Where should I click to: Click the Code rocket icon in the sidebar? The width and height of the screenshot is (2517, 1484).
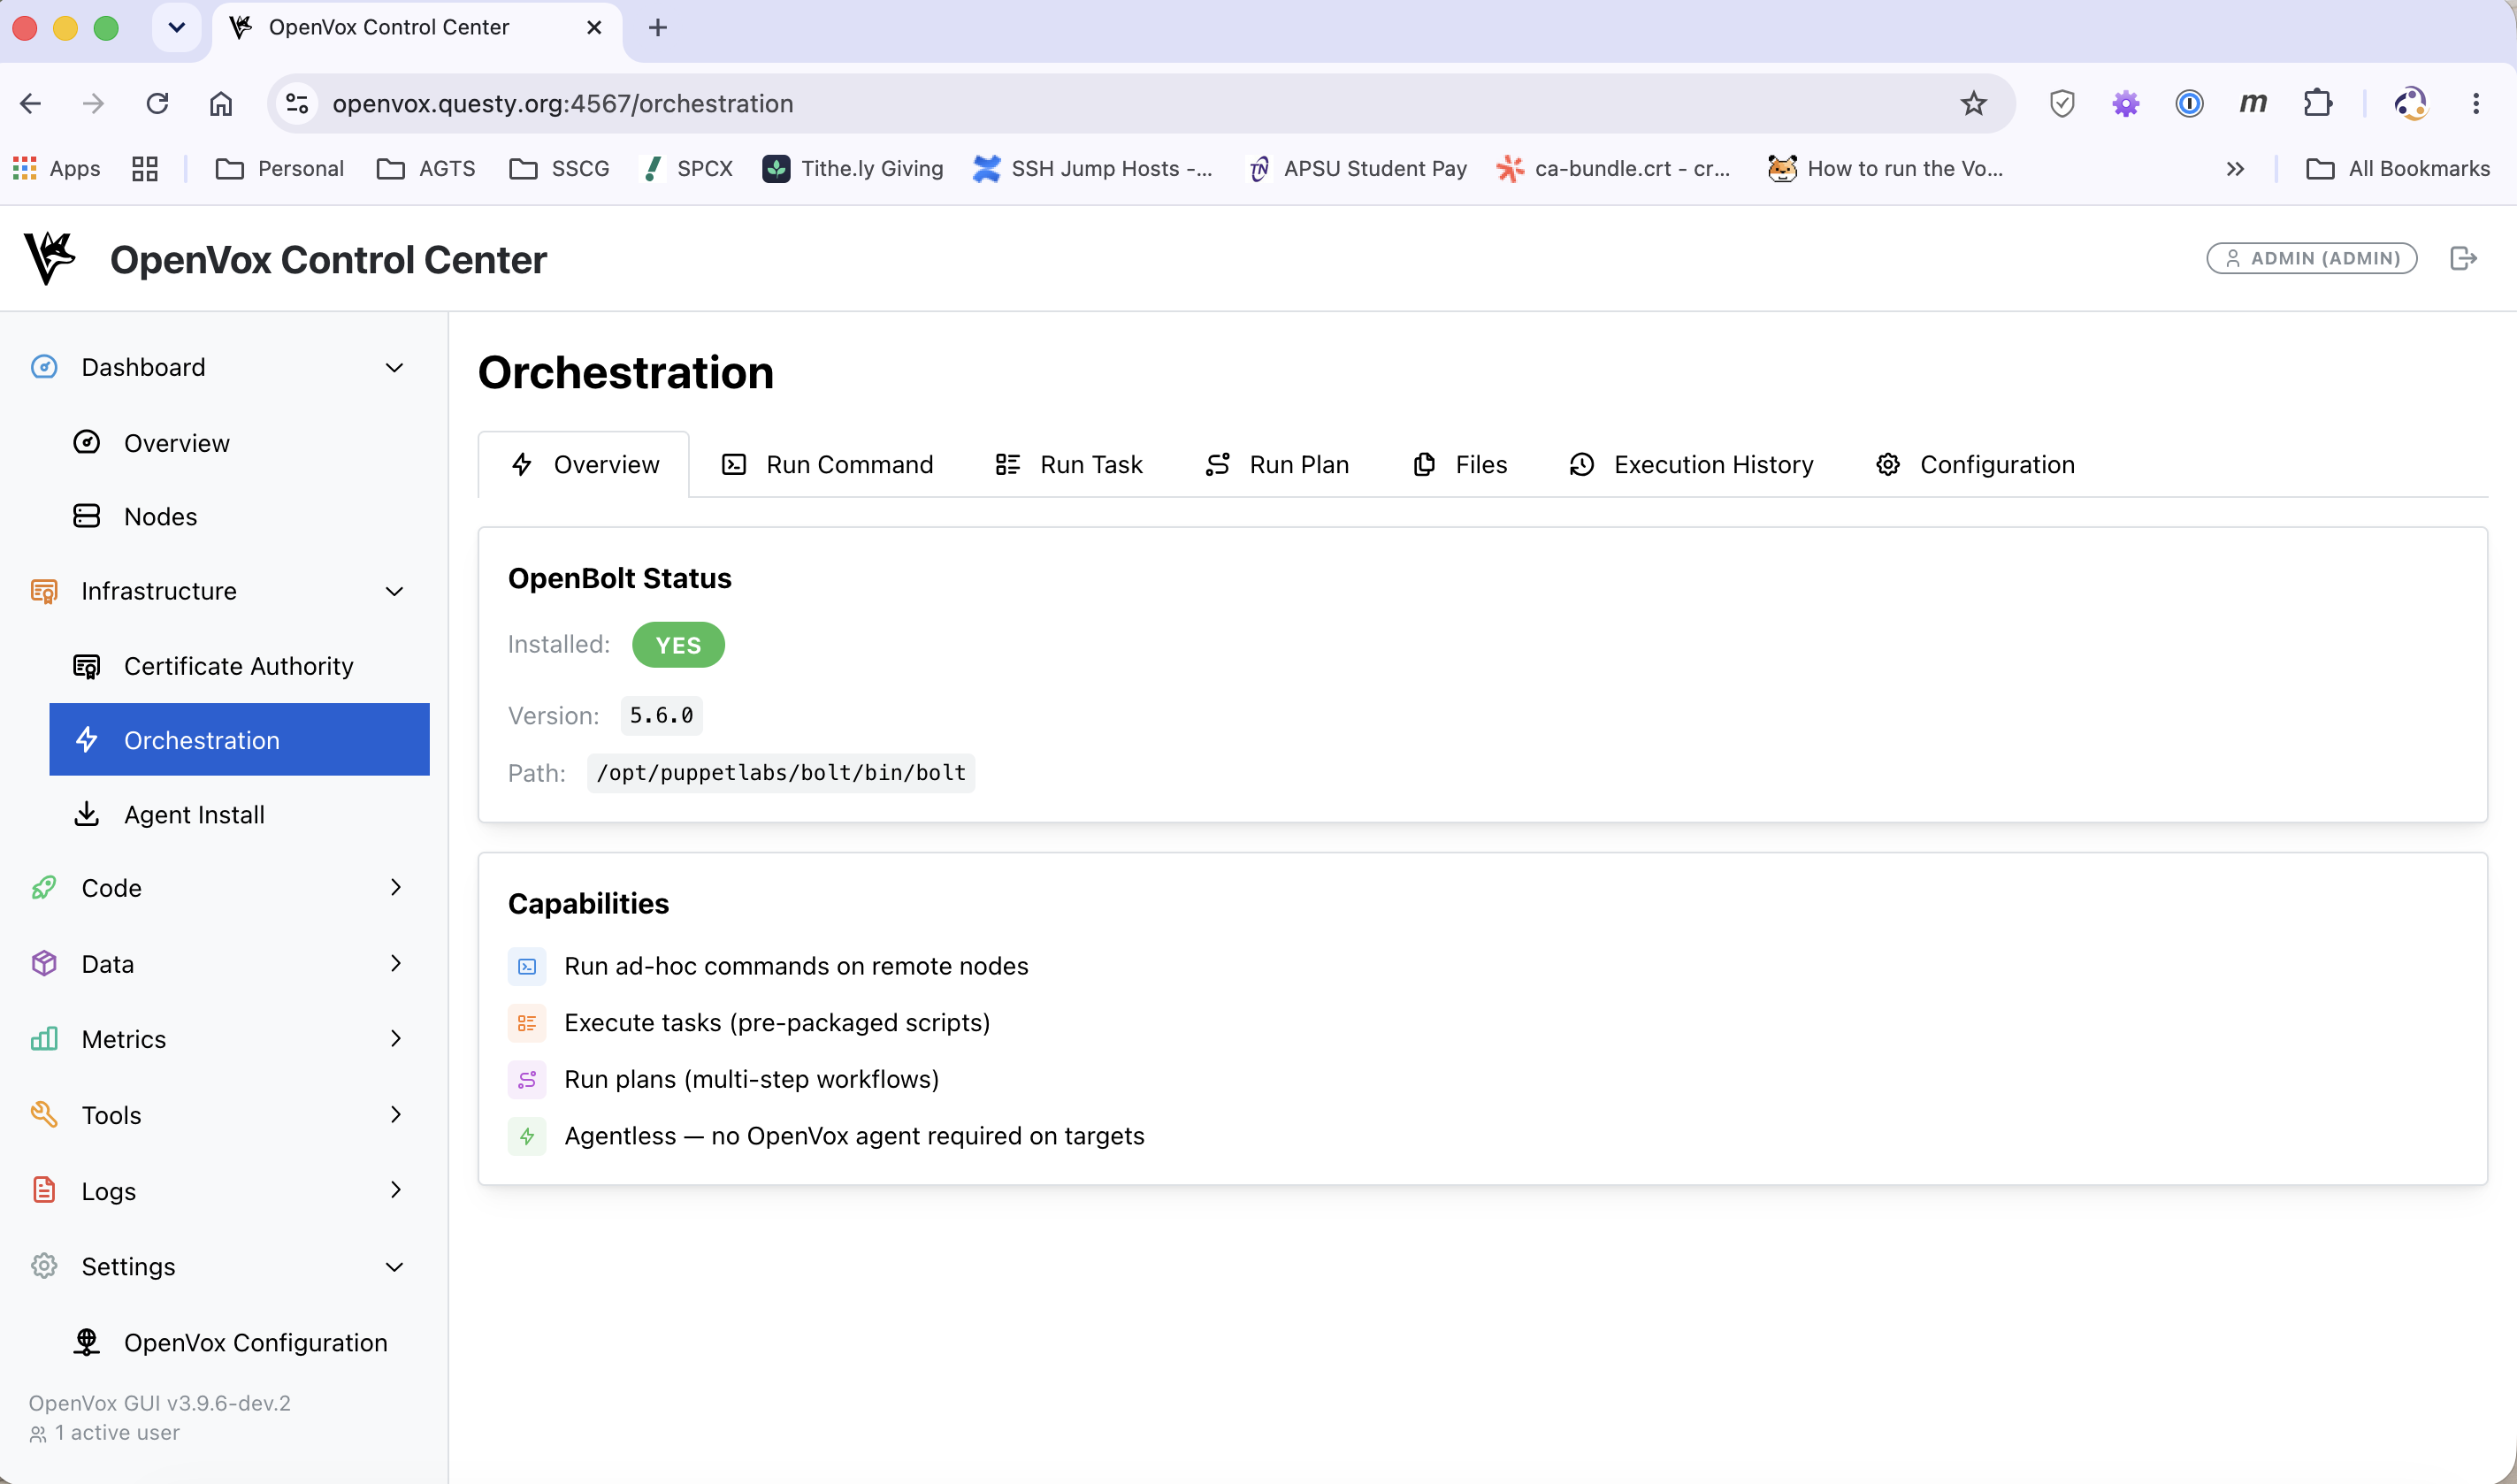[x=44, y=888]
